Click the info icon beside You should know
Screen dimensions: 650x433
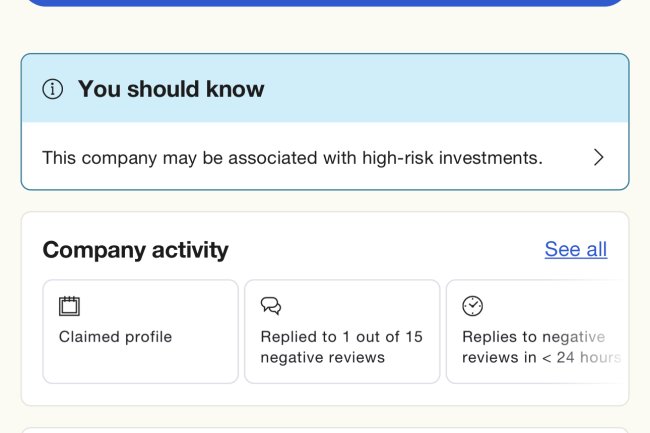(x=53, y=89)
